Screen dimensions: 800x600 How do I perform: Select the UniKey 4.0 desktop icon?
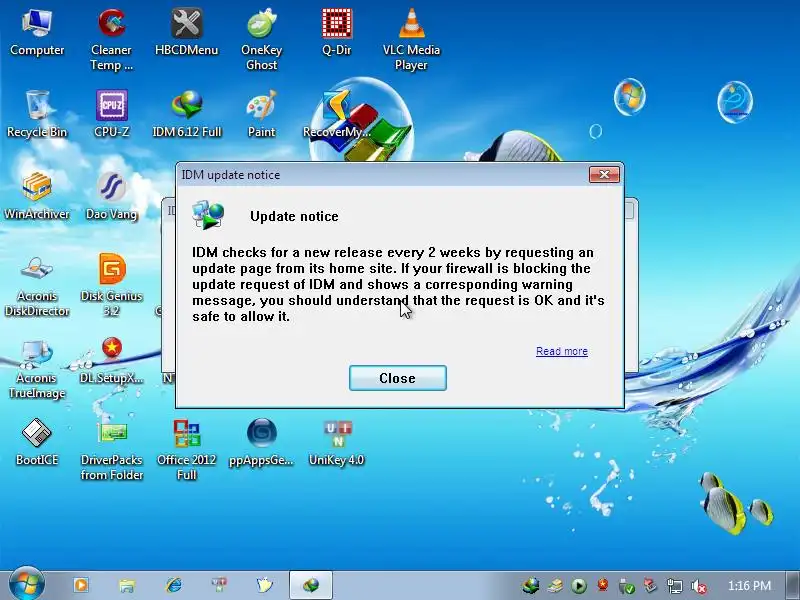(x=337, y=442)
